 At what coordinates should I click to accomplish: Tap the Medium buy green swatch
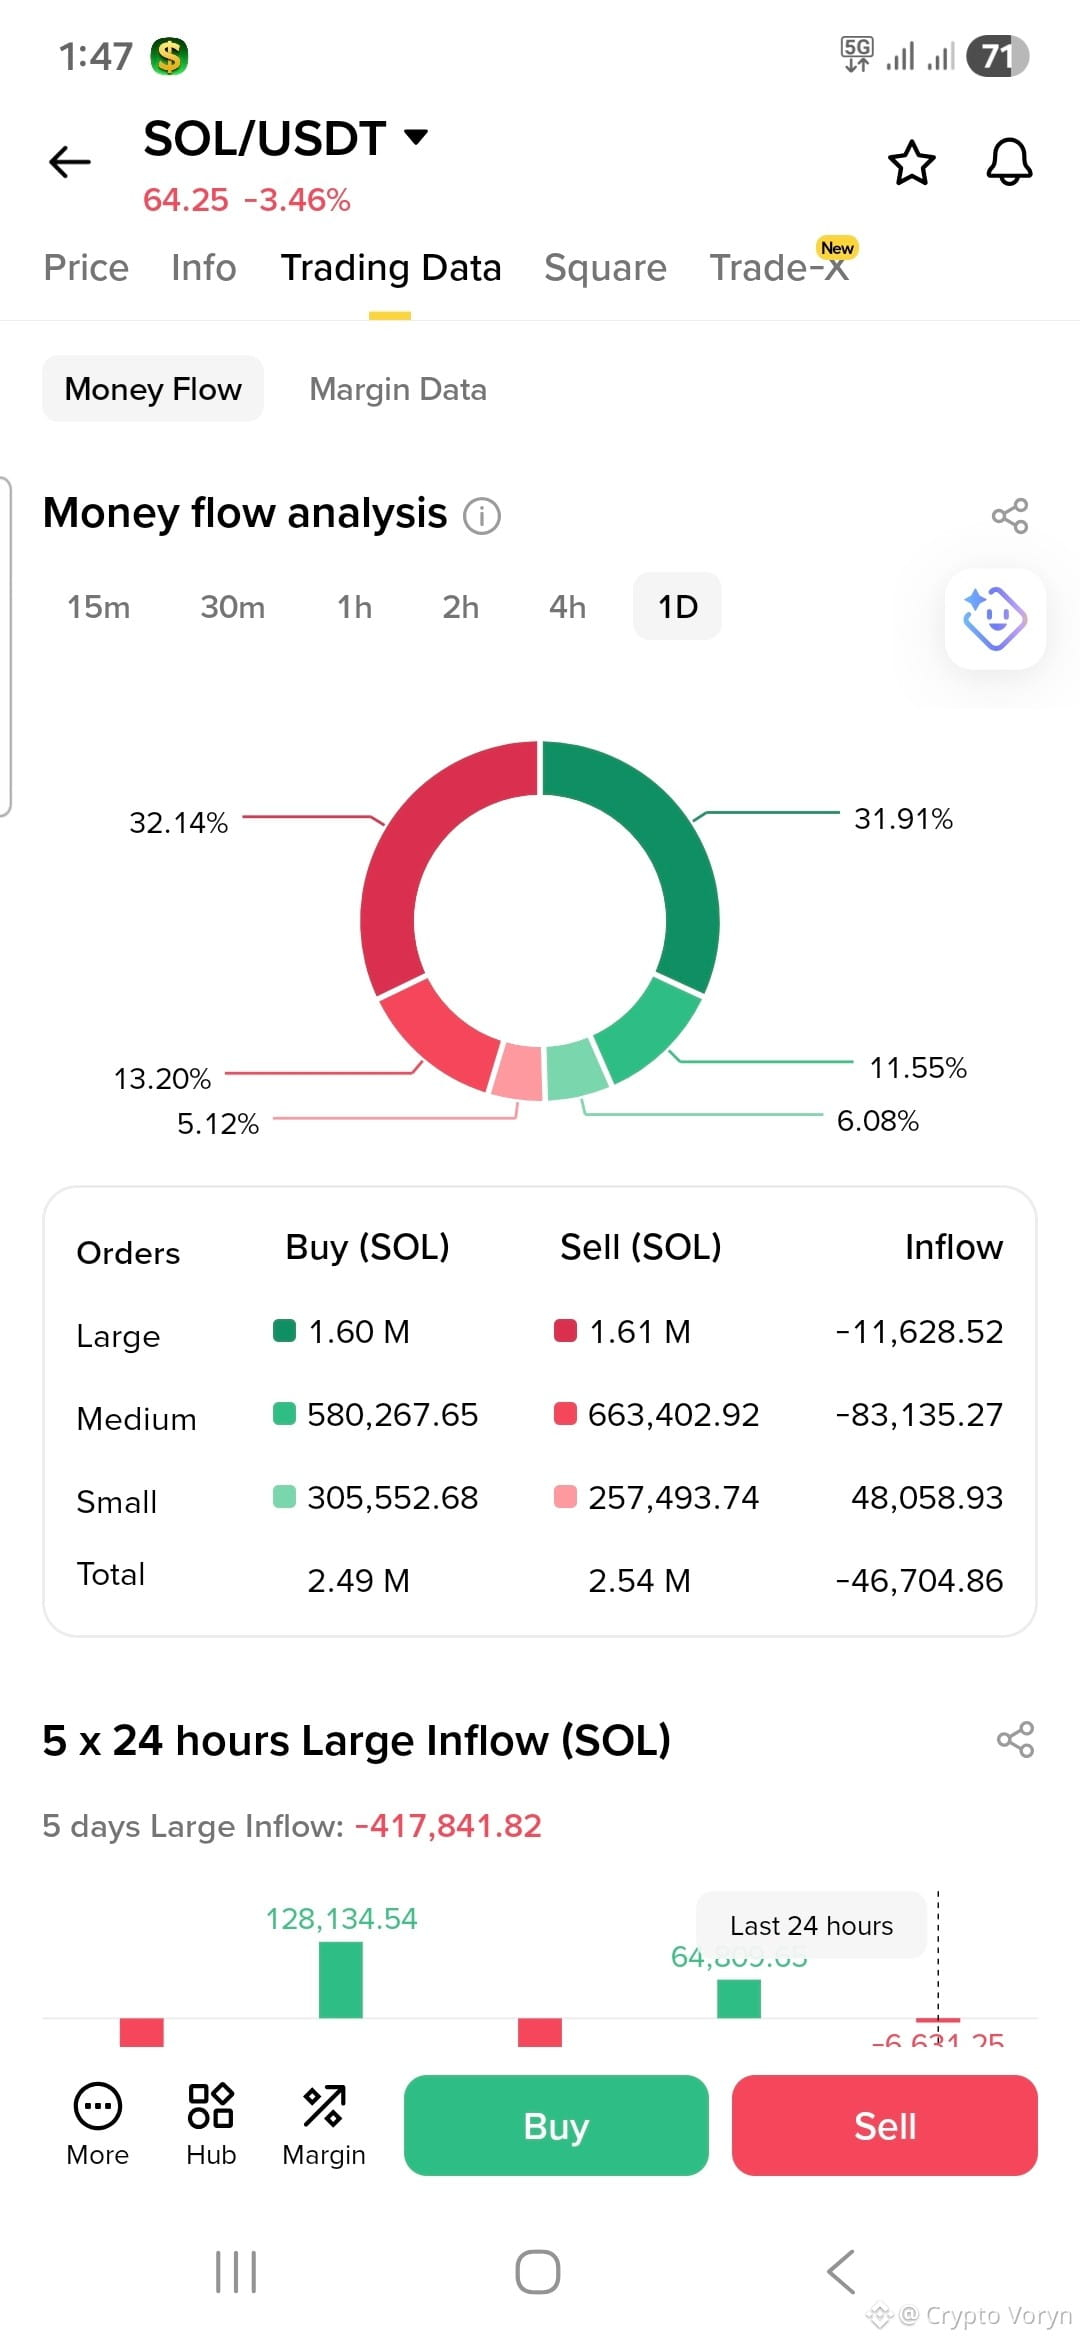285,1413
